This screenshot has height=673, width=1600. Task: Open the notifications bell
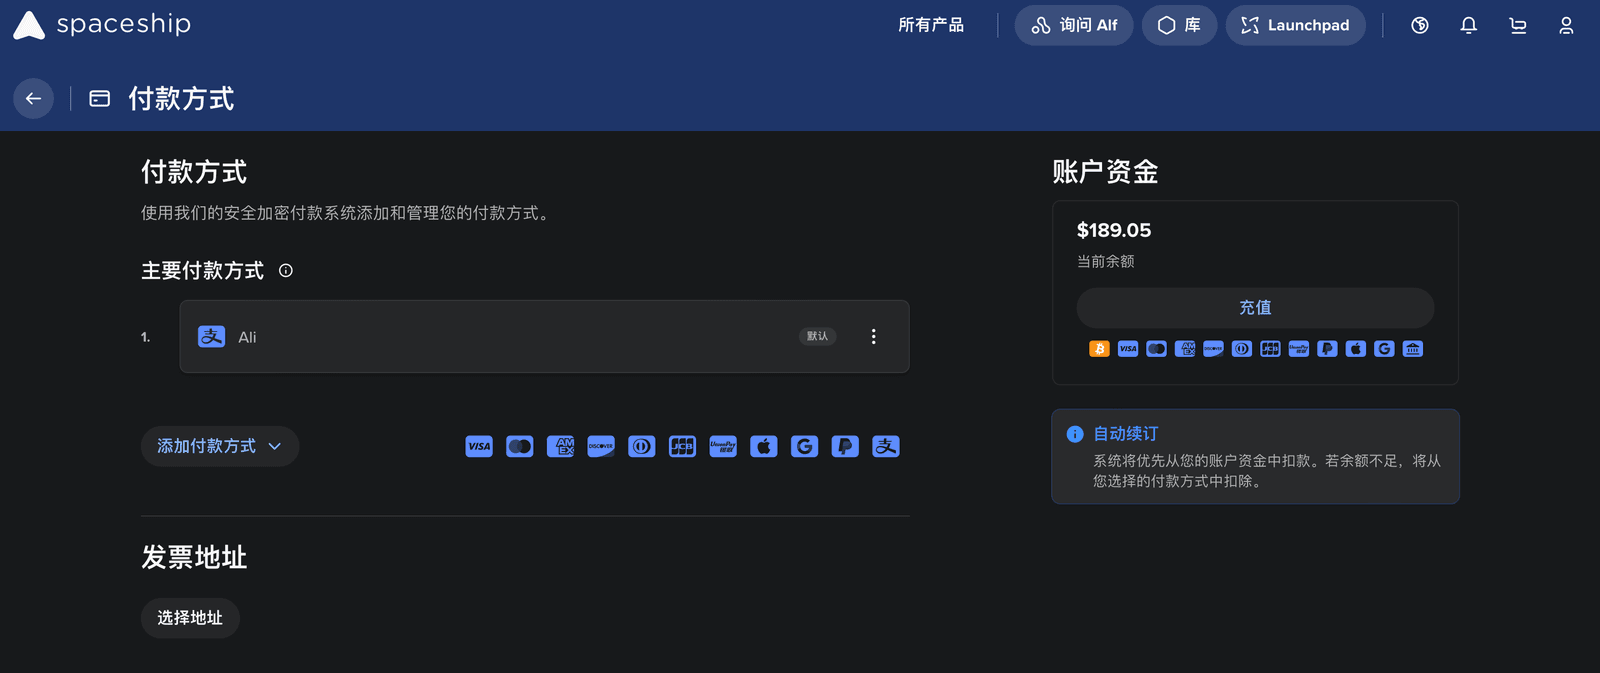tap(1468, 26)
